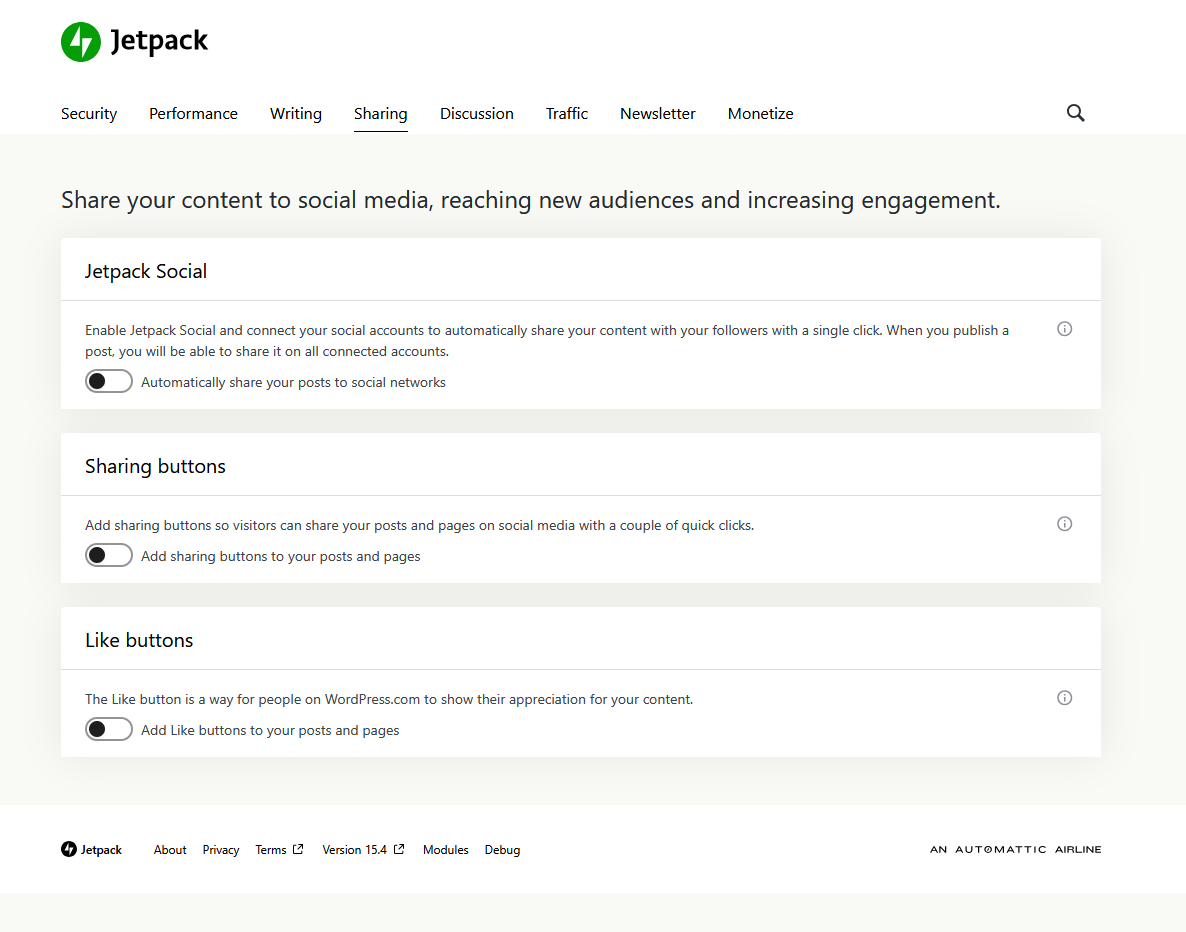The image size is (1186, 932).
Task: Show info for the Sharing buttons section
Action: (1064, 524)
